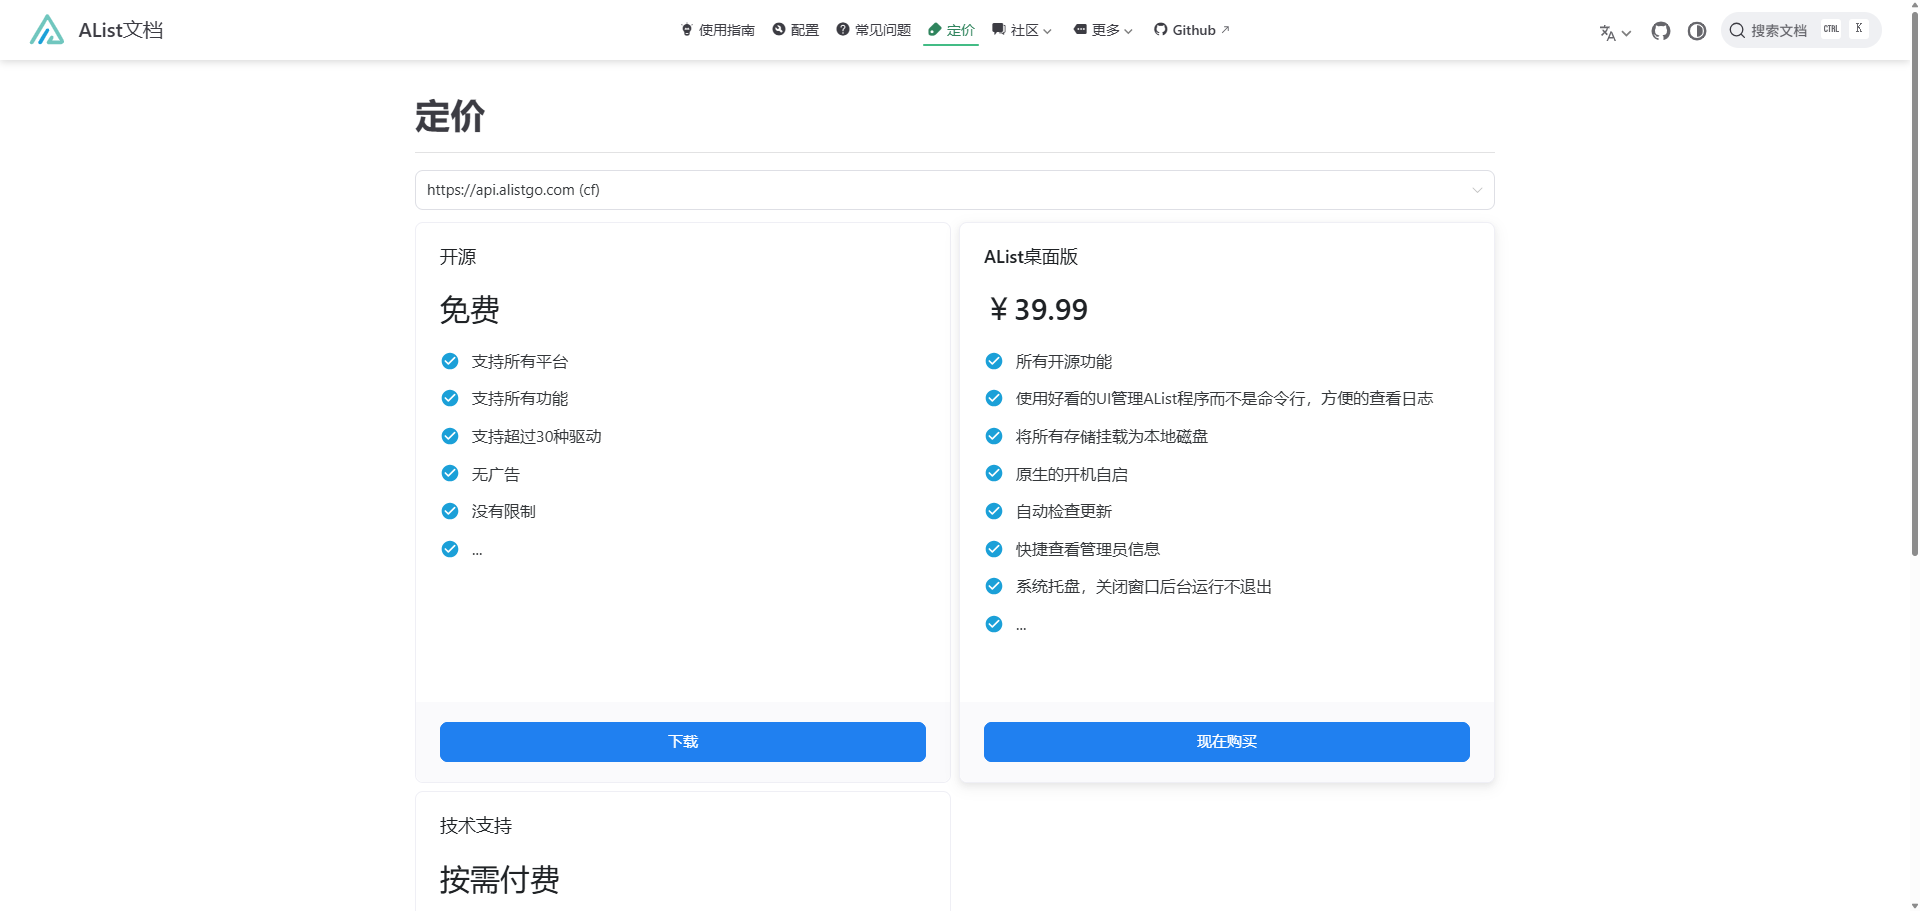1920x911 pixels.
Task: Open the language translation selector
Action: [x=1614, y=32]
